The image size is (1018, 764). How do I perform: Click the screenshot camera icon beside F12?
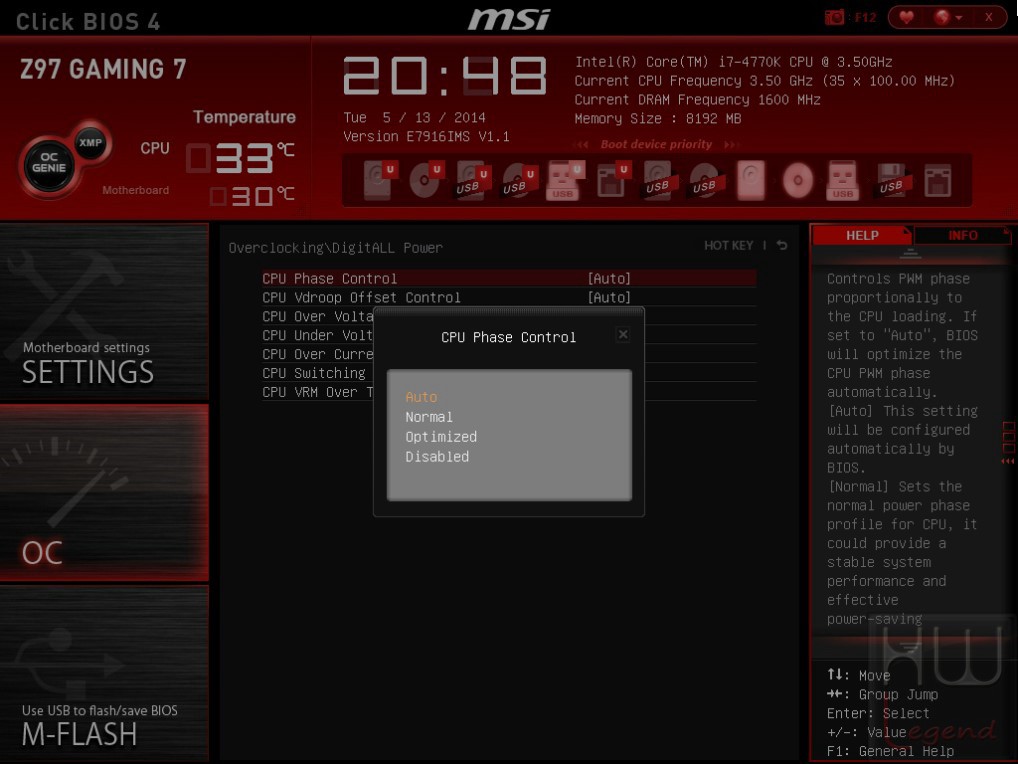pos(834,18)
